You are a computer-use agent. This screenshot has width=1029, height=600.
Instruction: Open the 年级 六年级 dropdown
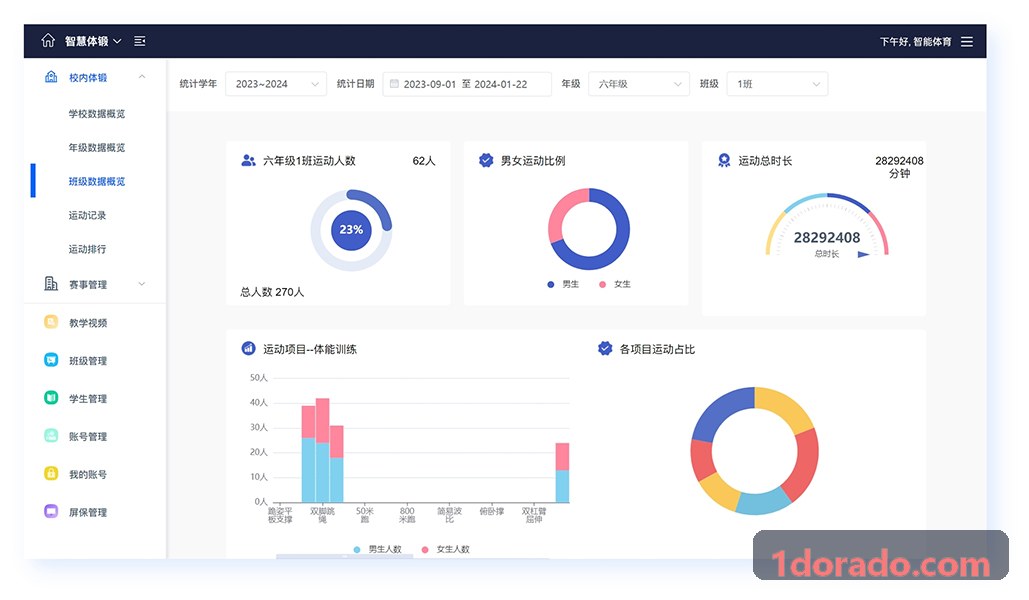(639, 84)
